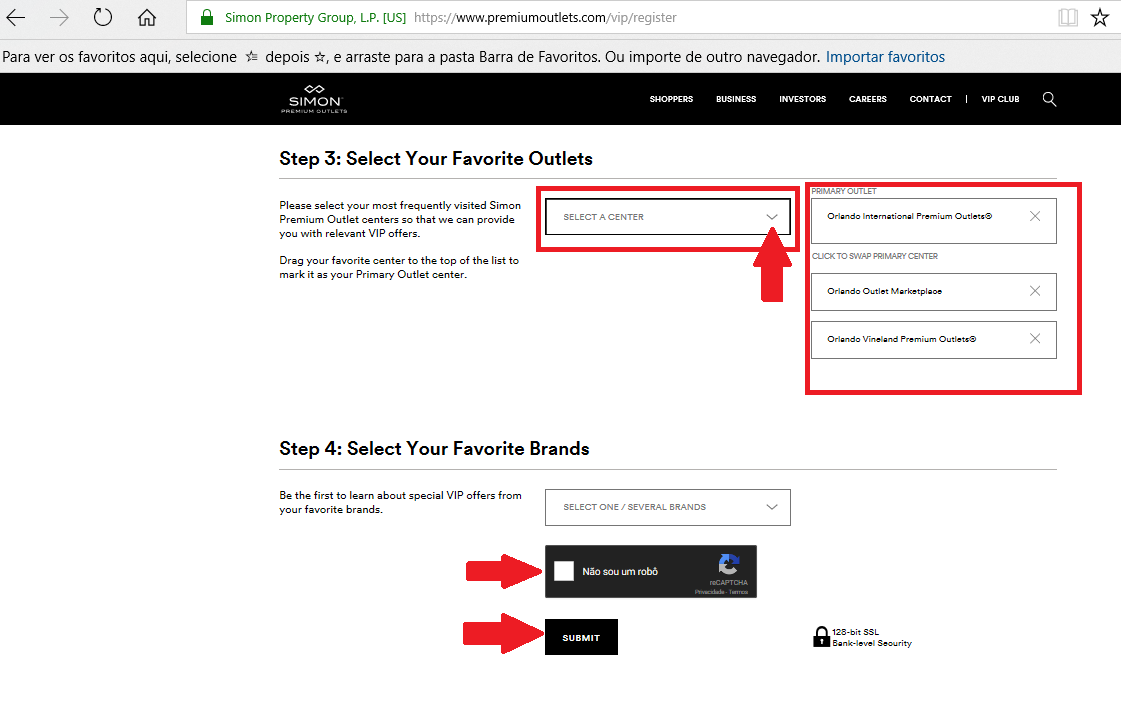Go to browser home page icon
Image resolution: width=1122 pixels, height=718 pixels.
147,17
